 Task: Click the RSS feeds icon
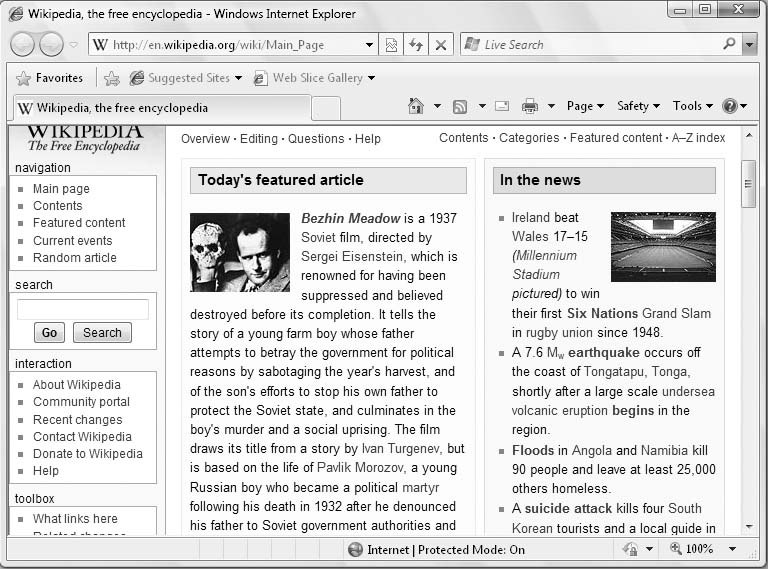pyautogui.click(x=460, y=106)
